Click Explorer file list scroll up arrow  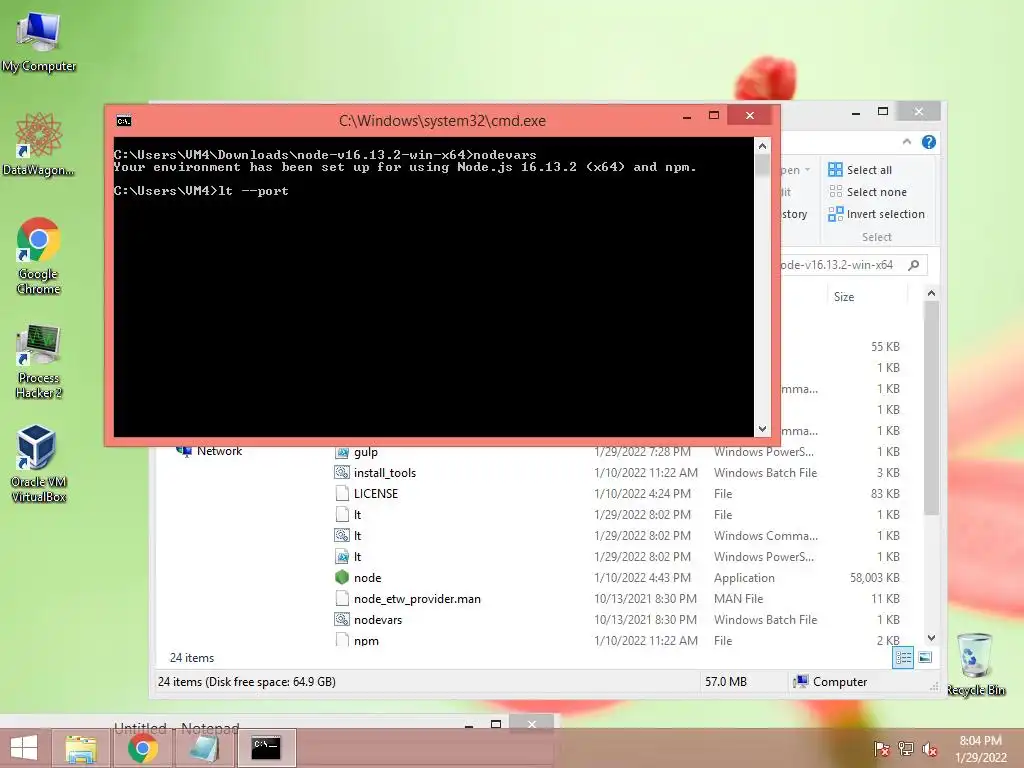coord(931,294)
